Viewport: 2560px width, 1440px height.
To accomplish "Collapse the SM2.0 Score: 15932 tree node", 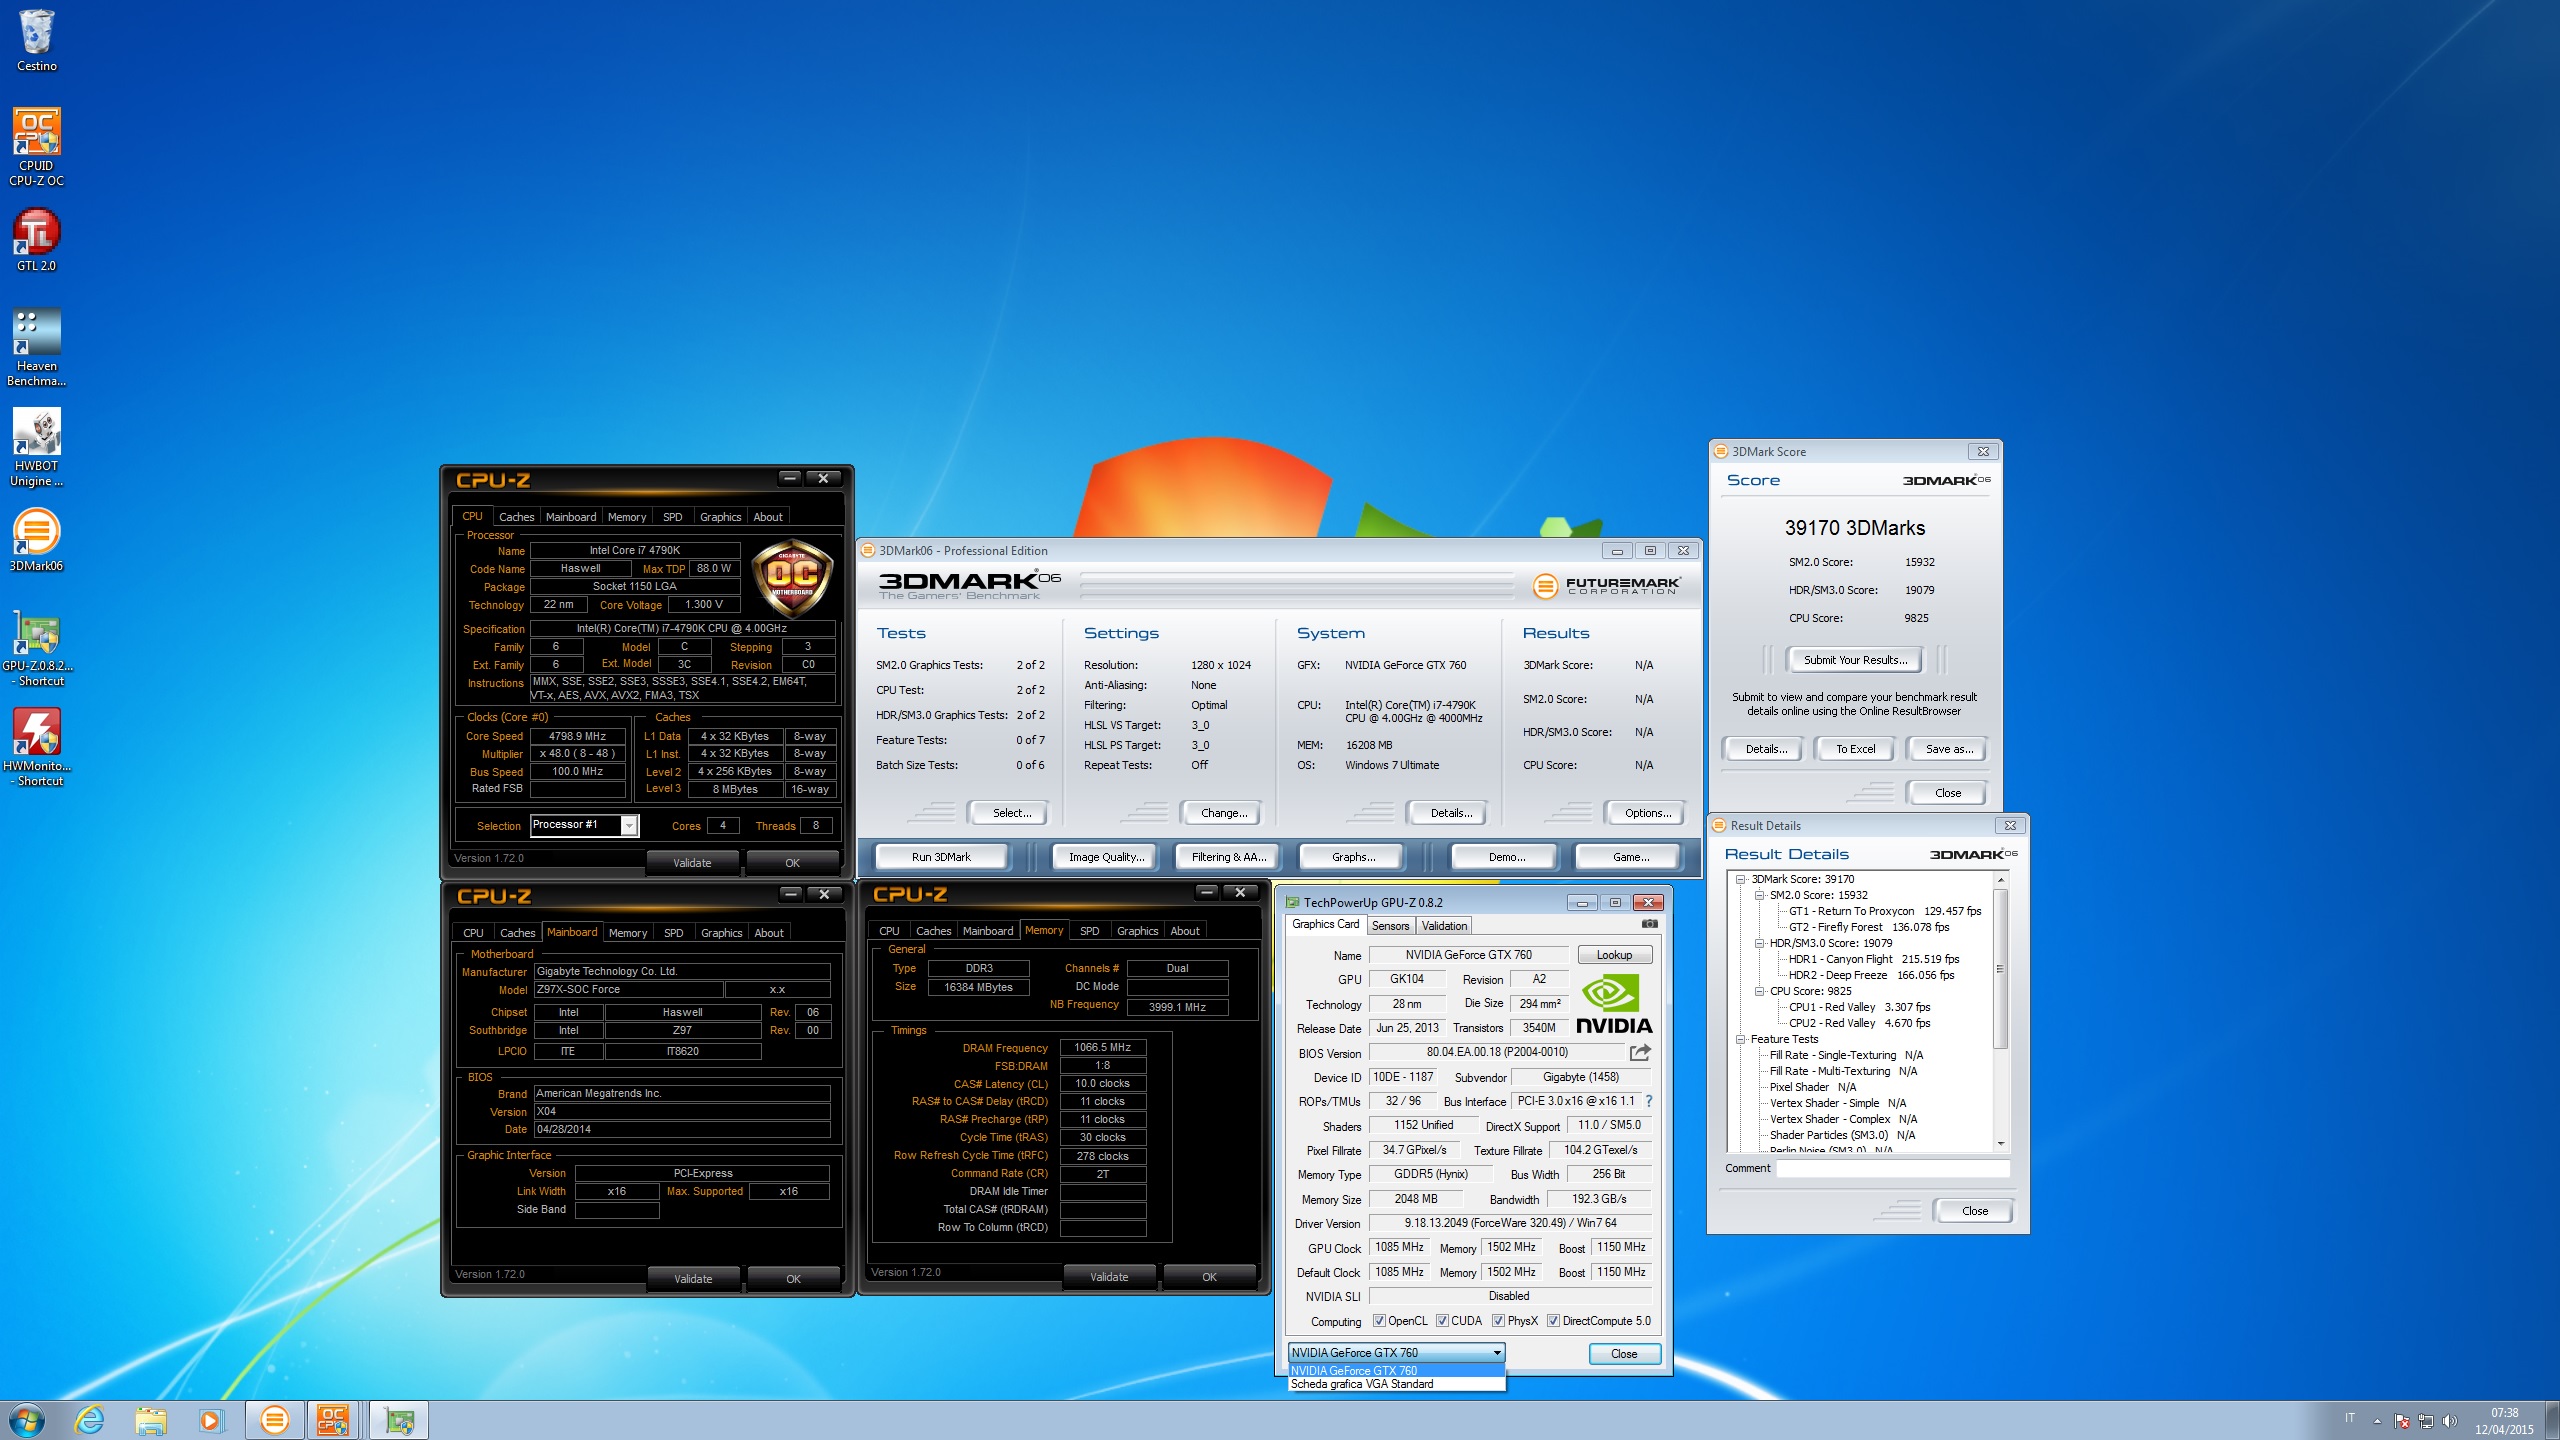I will click(x=1760, y=896).
